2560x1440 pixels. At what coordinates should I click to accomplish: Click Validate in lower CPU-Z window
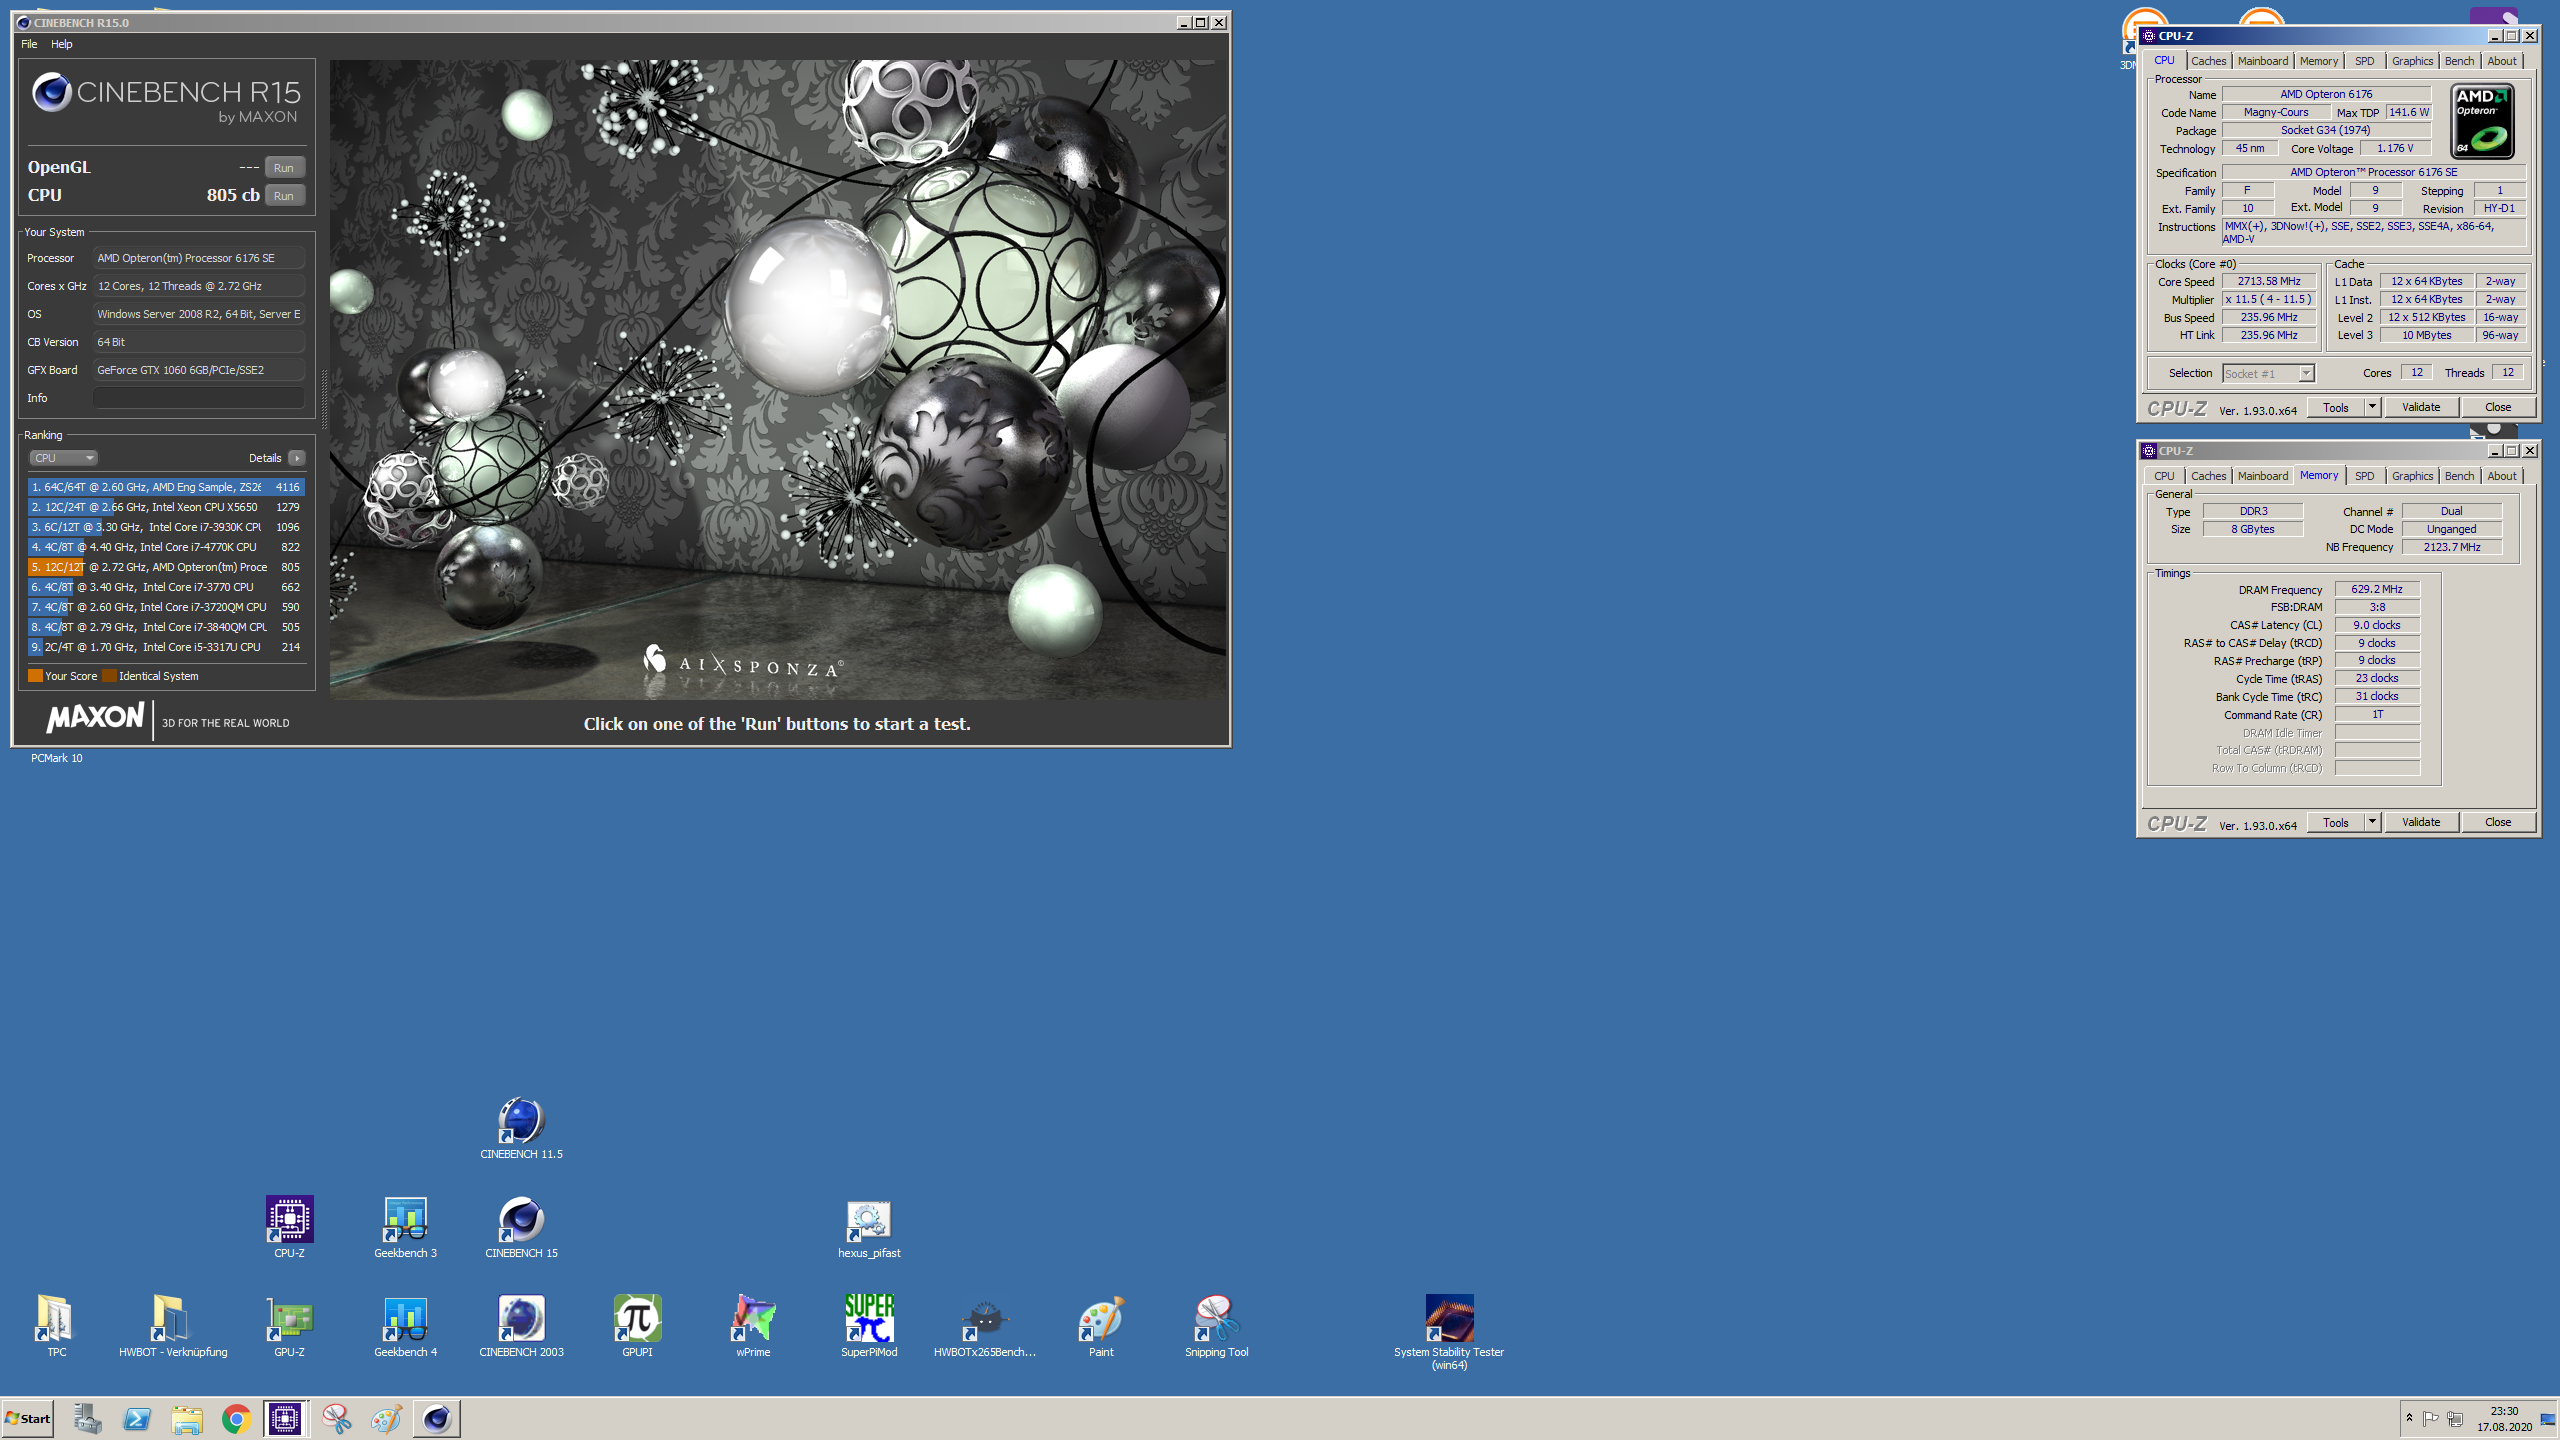2421,822
